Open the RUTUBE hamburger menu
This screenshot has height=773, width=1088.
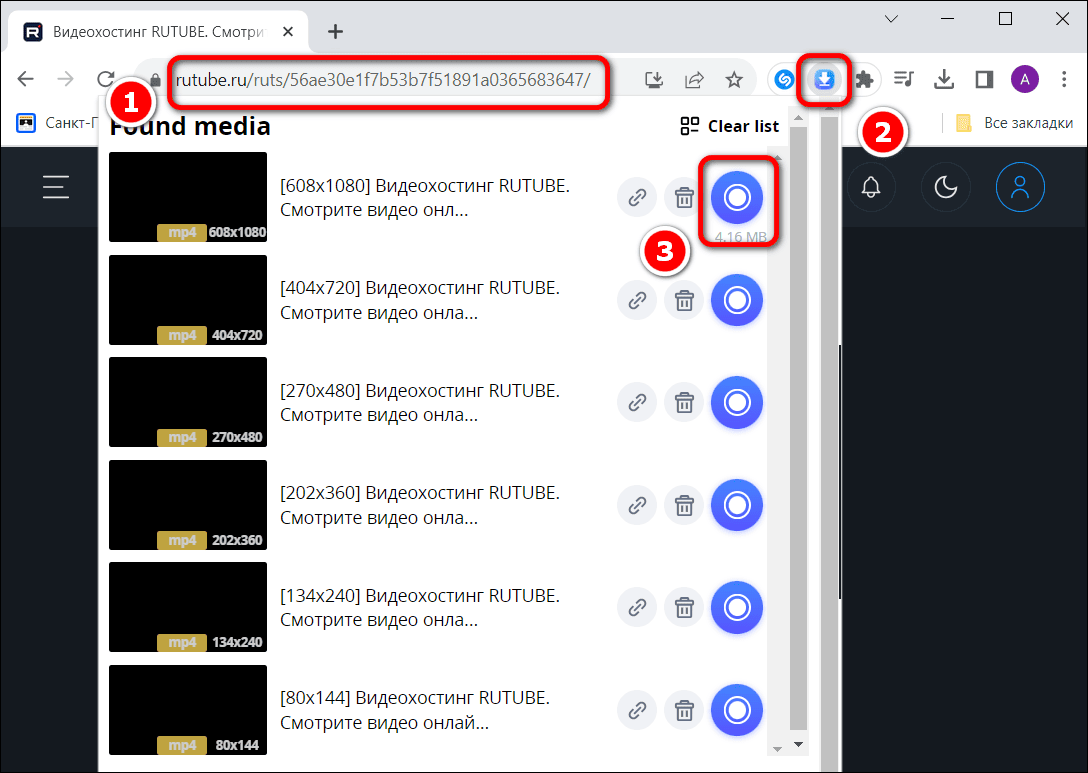(x=56, y=187)
